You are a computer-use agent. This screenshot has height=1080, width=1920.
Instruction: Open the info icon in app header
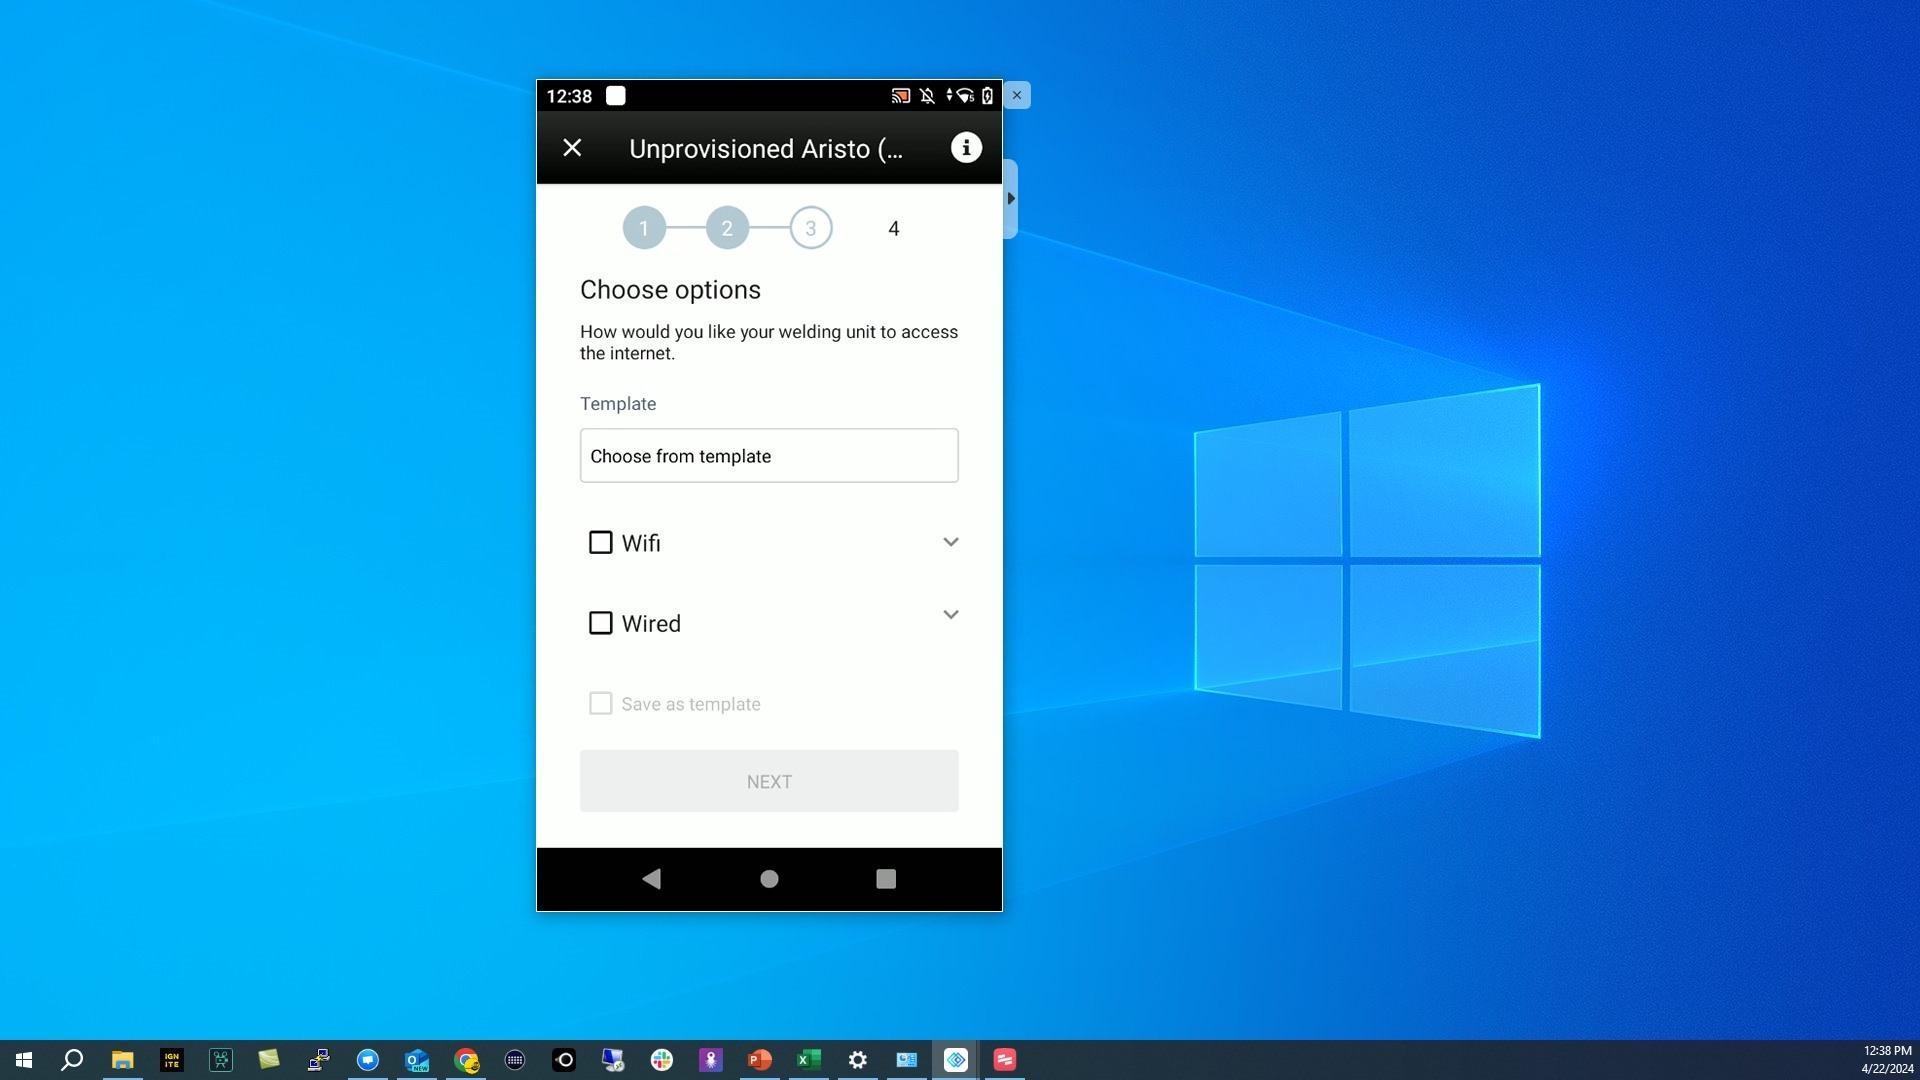click(x=966, y=148)
